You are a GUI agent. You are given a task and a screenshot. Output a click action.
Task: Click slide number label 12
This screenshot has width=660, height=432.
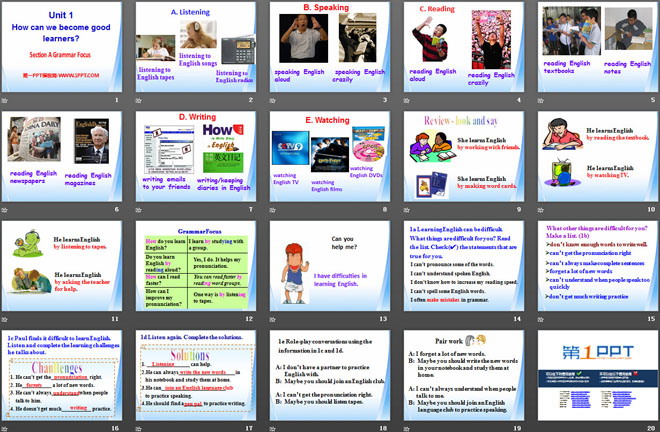pos(249,319)
